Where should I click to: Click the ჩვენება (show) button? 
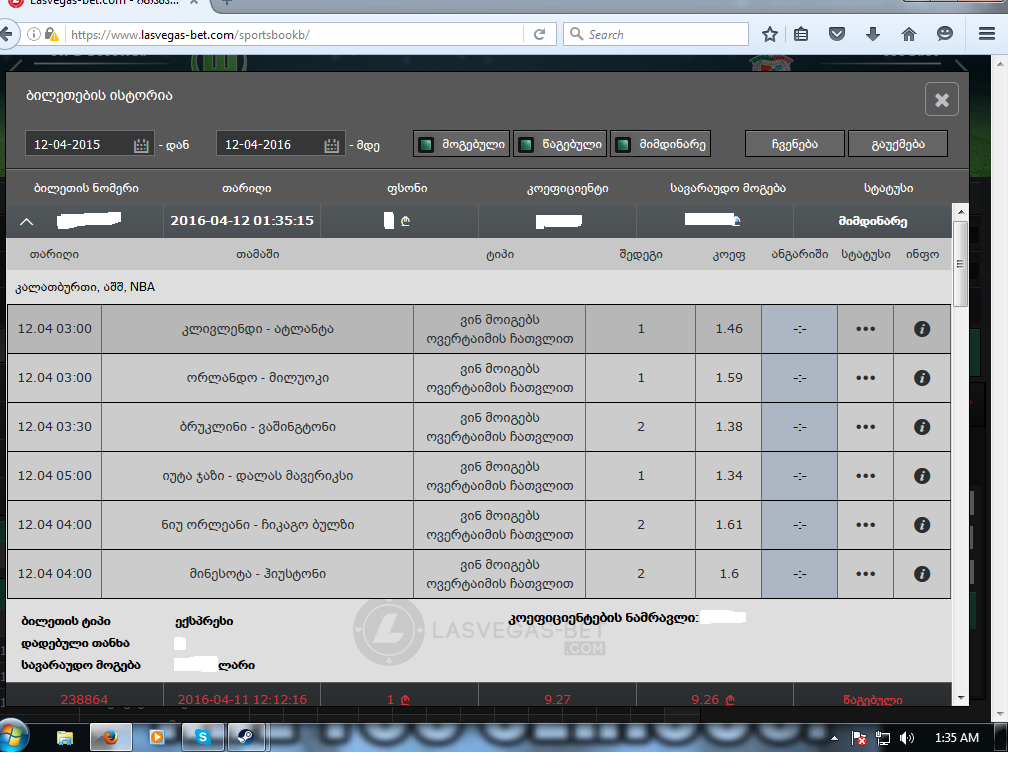click(795, 144)
